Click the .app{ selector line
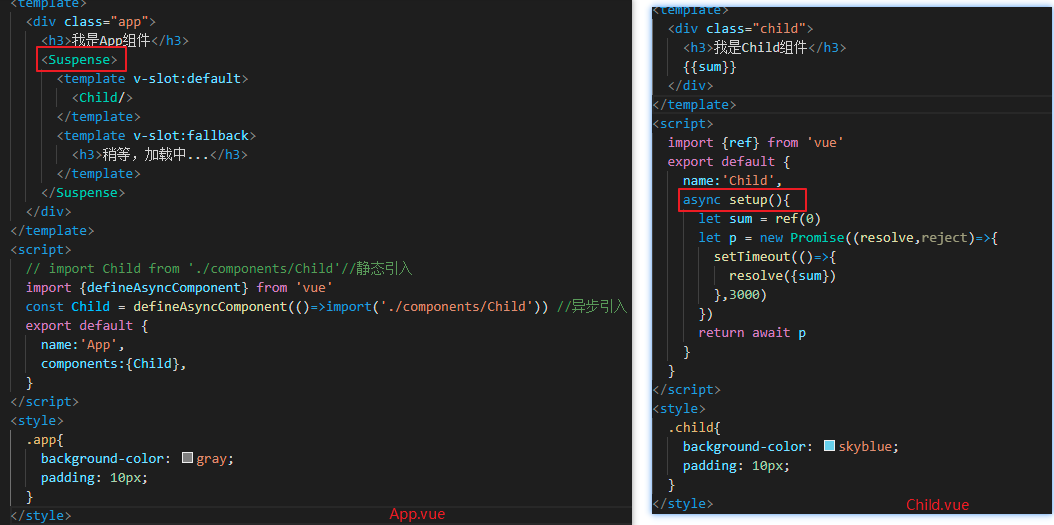Image resolution: width=1054 pixels, height=525 pixels. pos(44,440)
